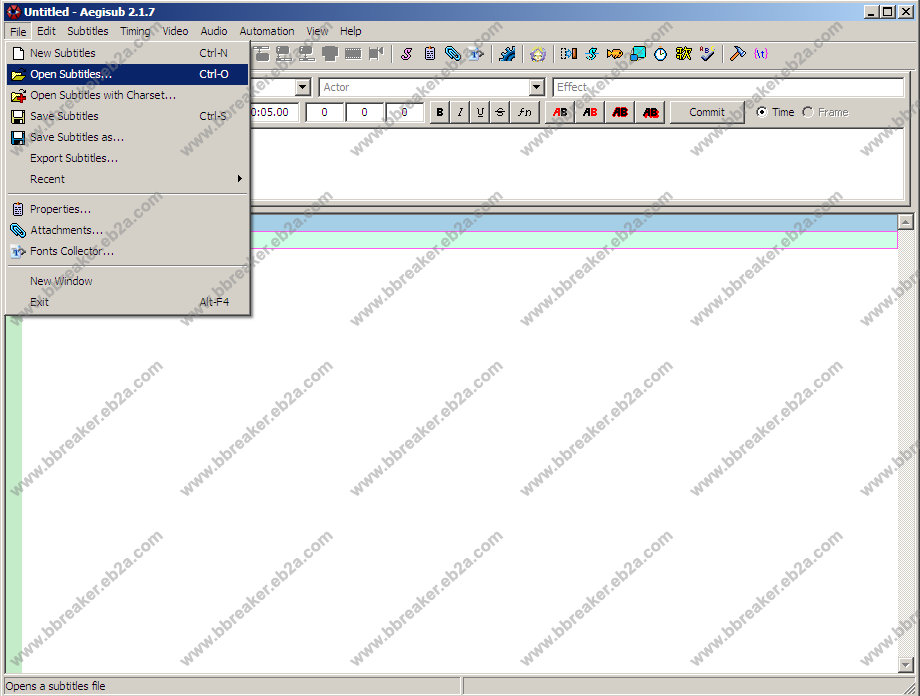Select the Frame radio button
The image size is (920, 696).
[x=808, y=112]
